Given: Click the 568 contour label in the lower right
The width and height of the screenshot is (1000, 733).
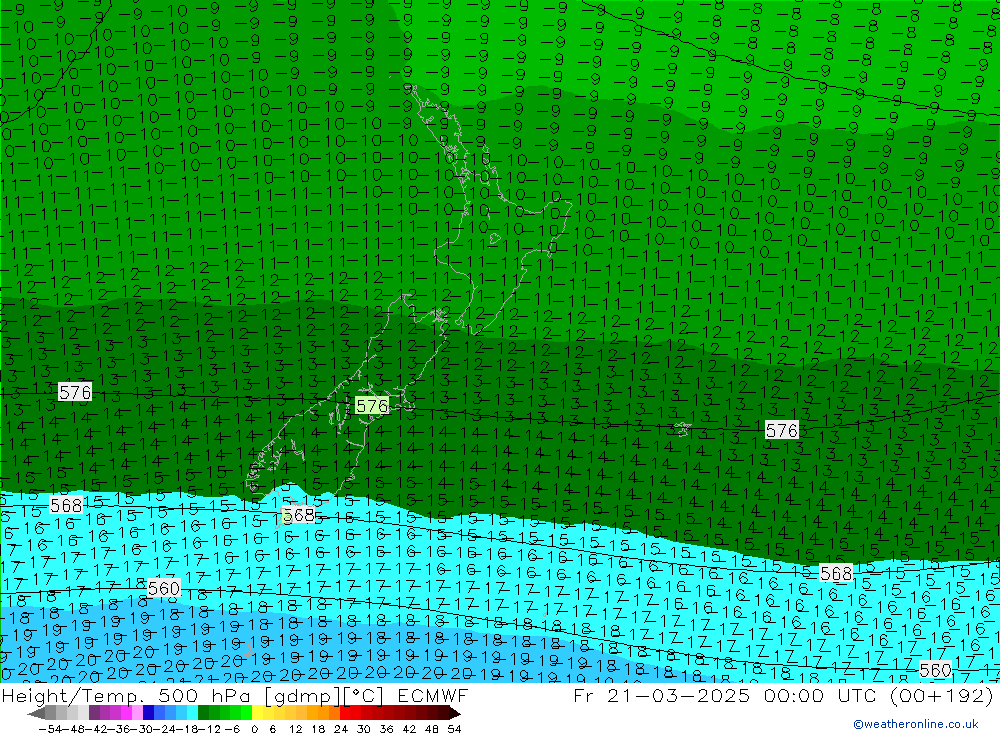Looking at the screenshot, I should 835,573.
